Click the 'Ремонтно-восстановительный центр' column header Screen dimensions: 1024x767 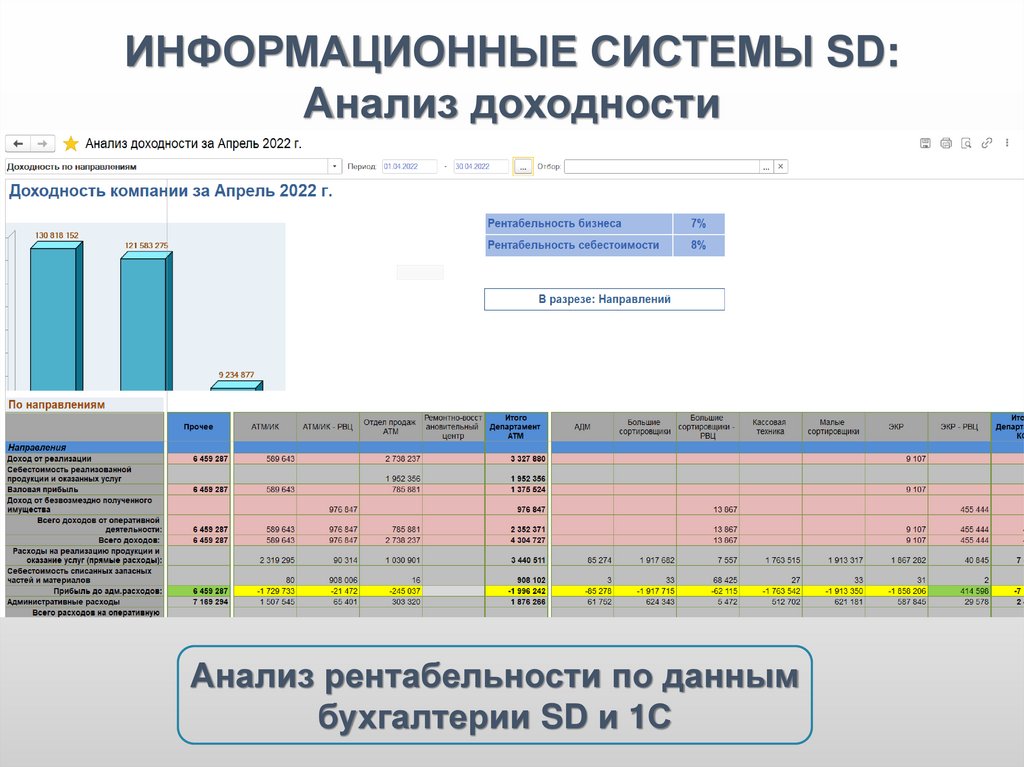click(x=453, y=427)
